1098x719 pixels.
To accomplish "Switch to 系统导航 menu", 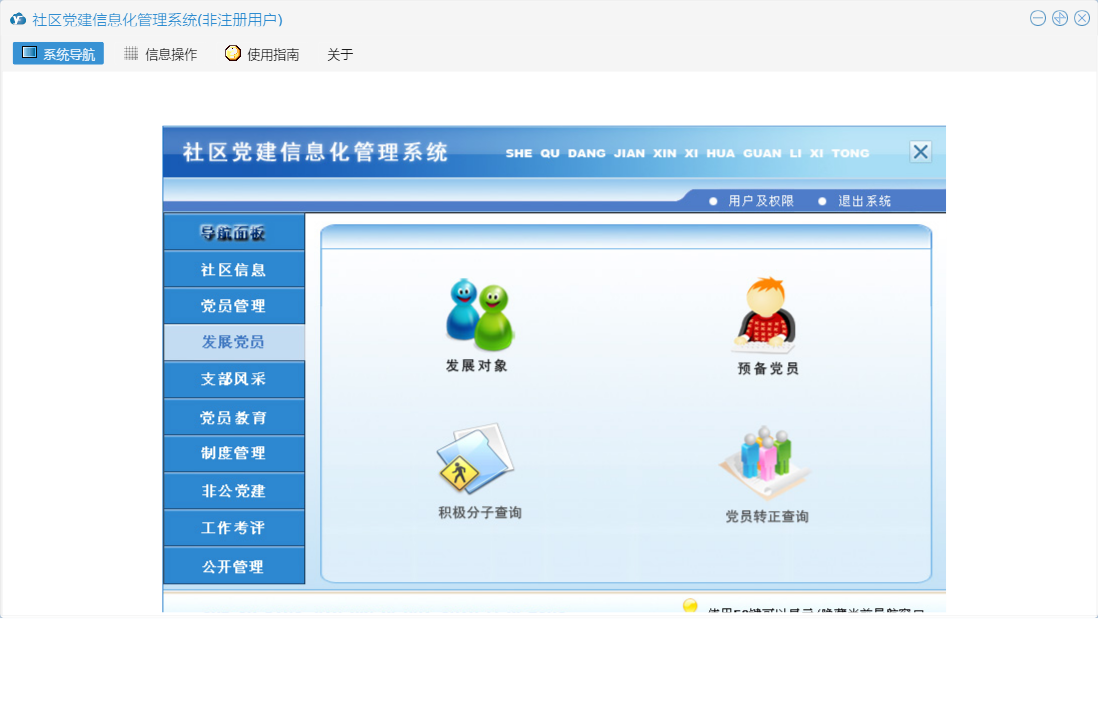I will [x=58, y=53].
